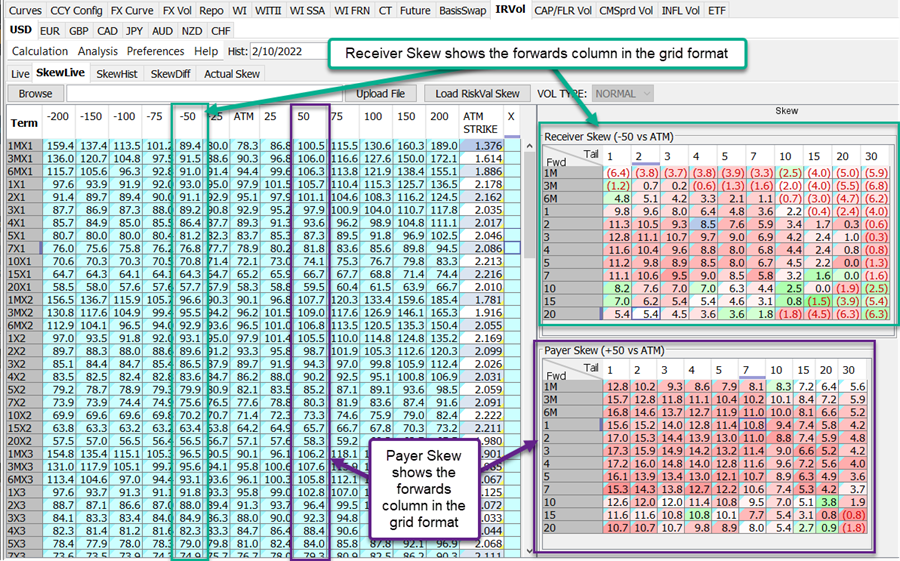Click Receiver Skew tail 30 column header

click(x=872, y=156)
